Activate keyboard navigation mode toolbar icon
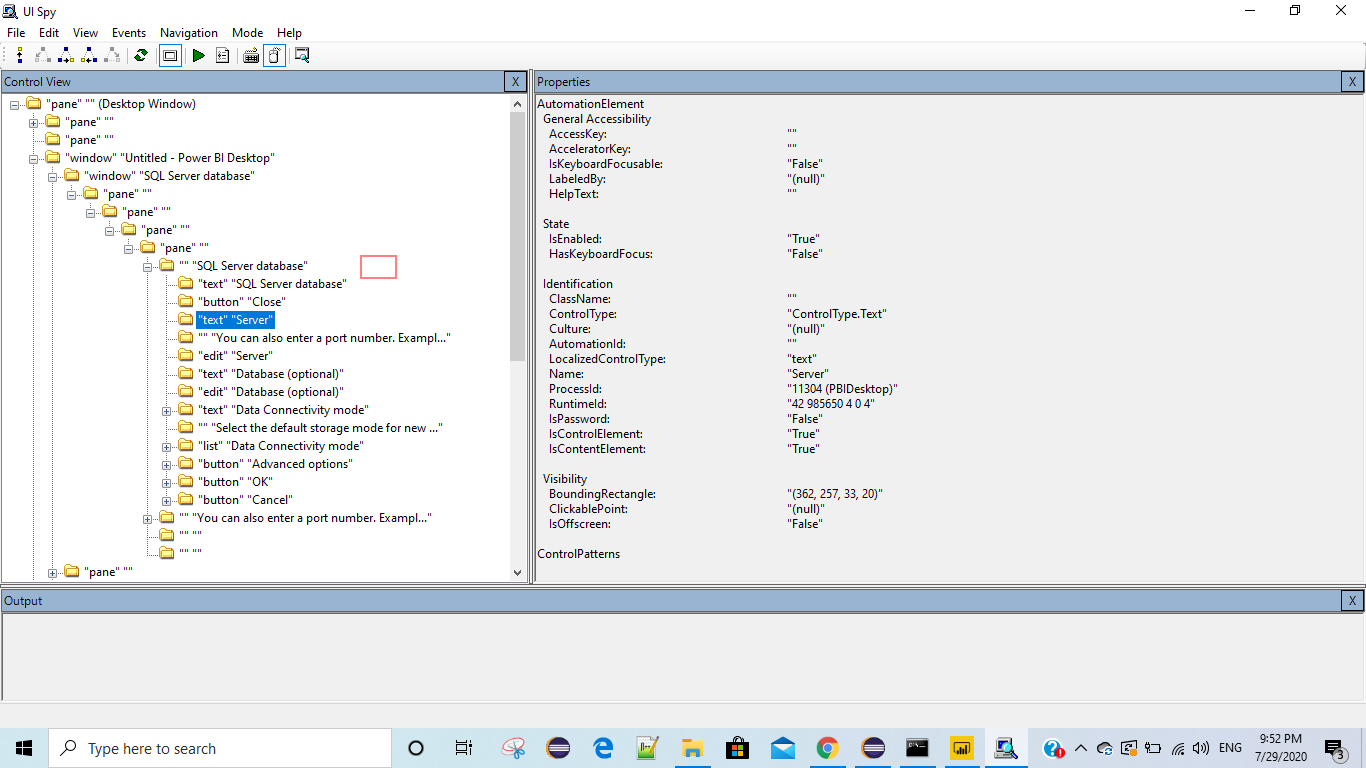The height and width of the screenshot is (768, 1366). click(x=249, y=56)
